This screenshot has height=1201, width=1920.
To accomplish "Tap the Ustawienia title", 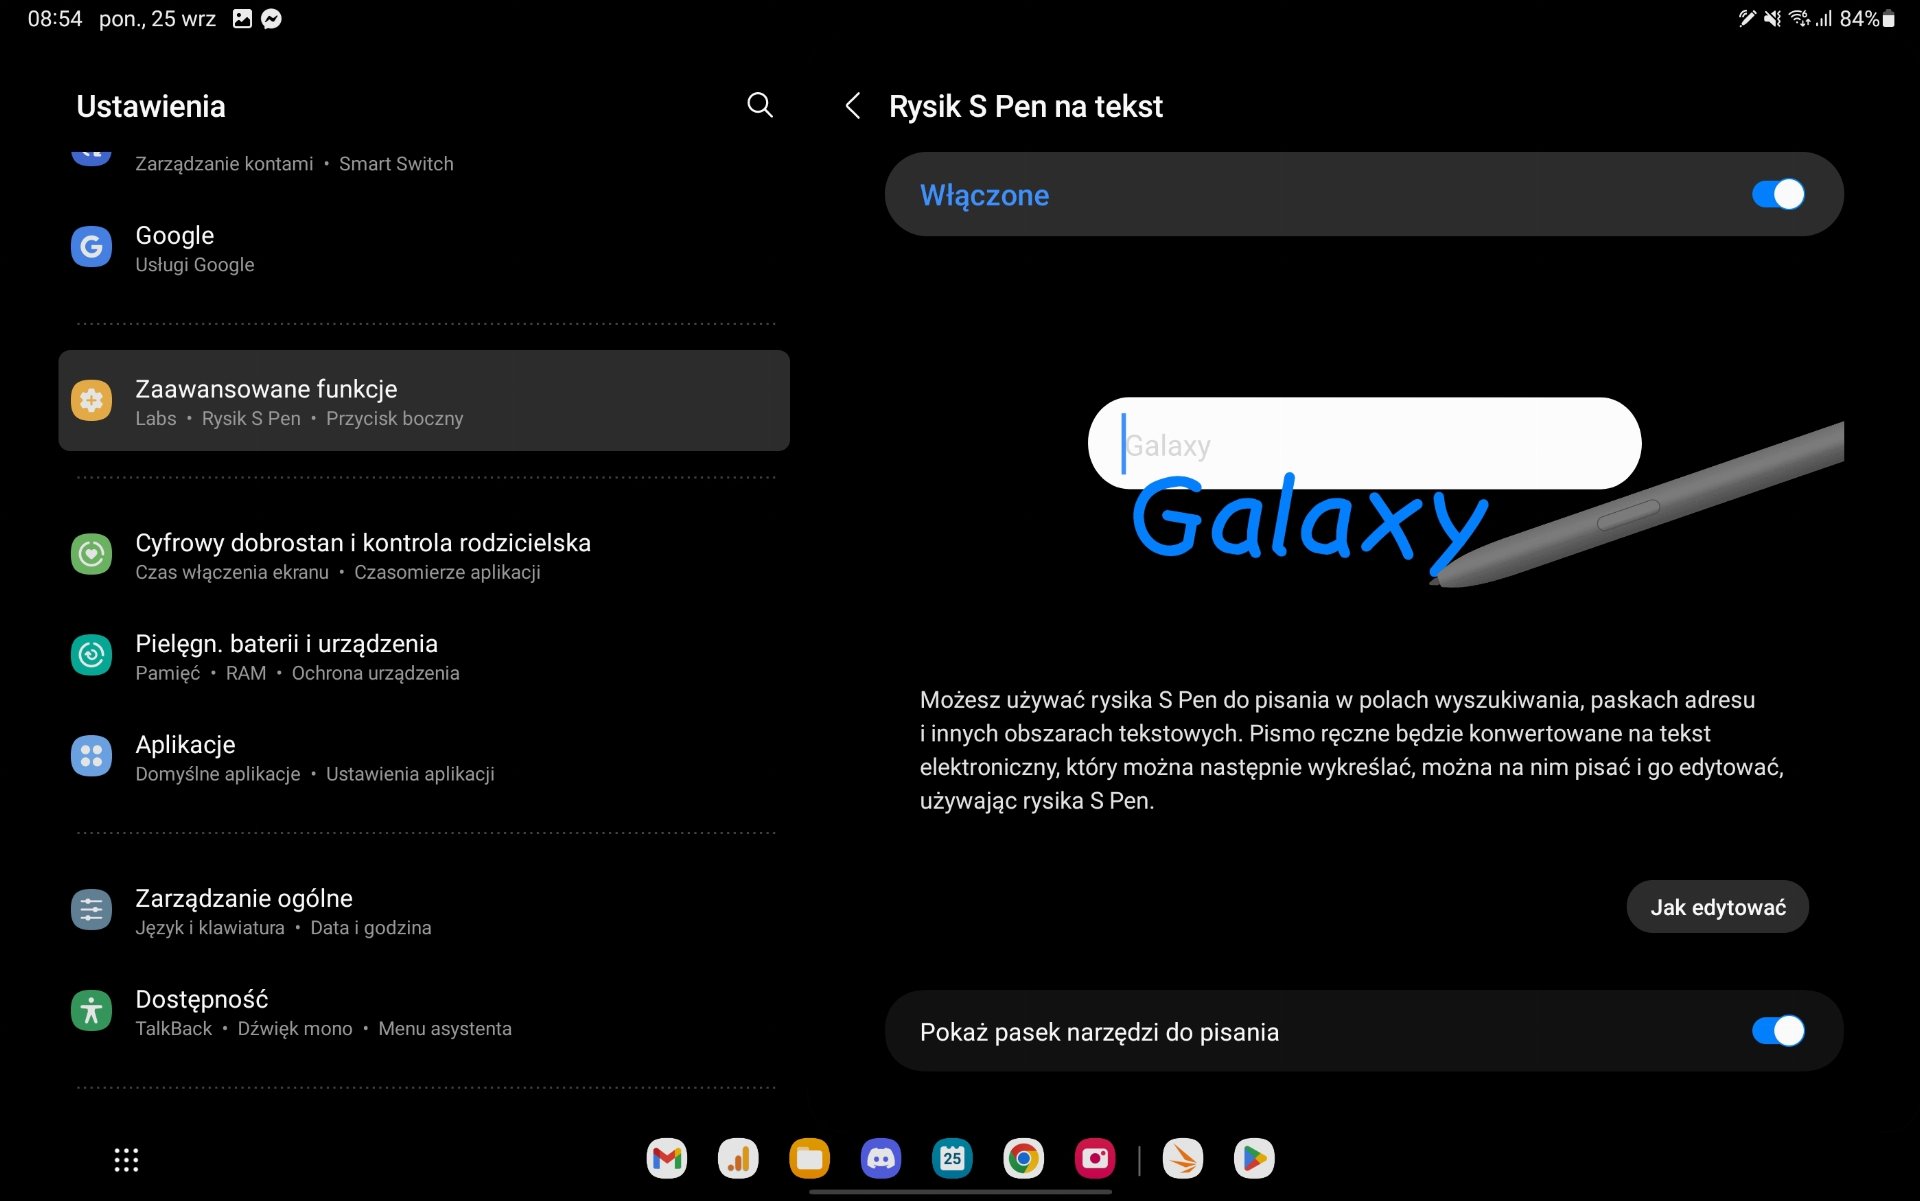I will pos(151,106).
